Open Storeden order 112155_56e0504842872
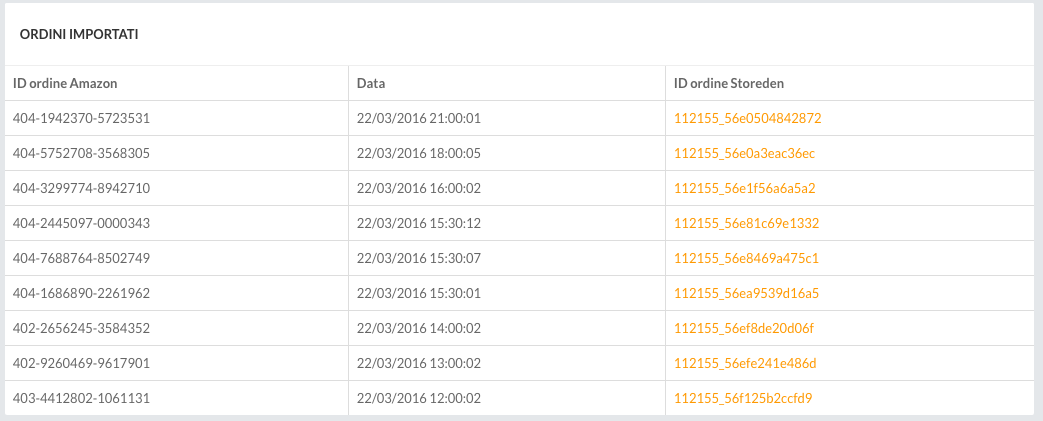This screenshot has width=1043, height=421. (747, 118)
